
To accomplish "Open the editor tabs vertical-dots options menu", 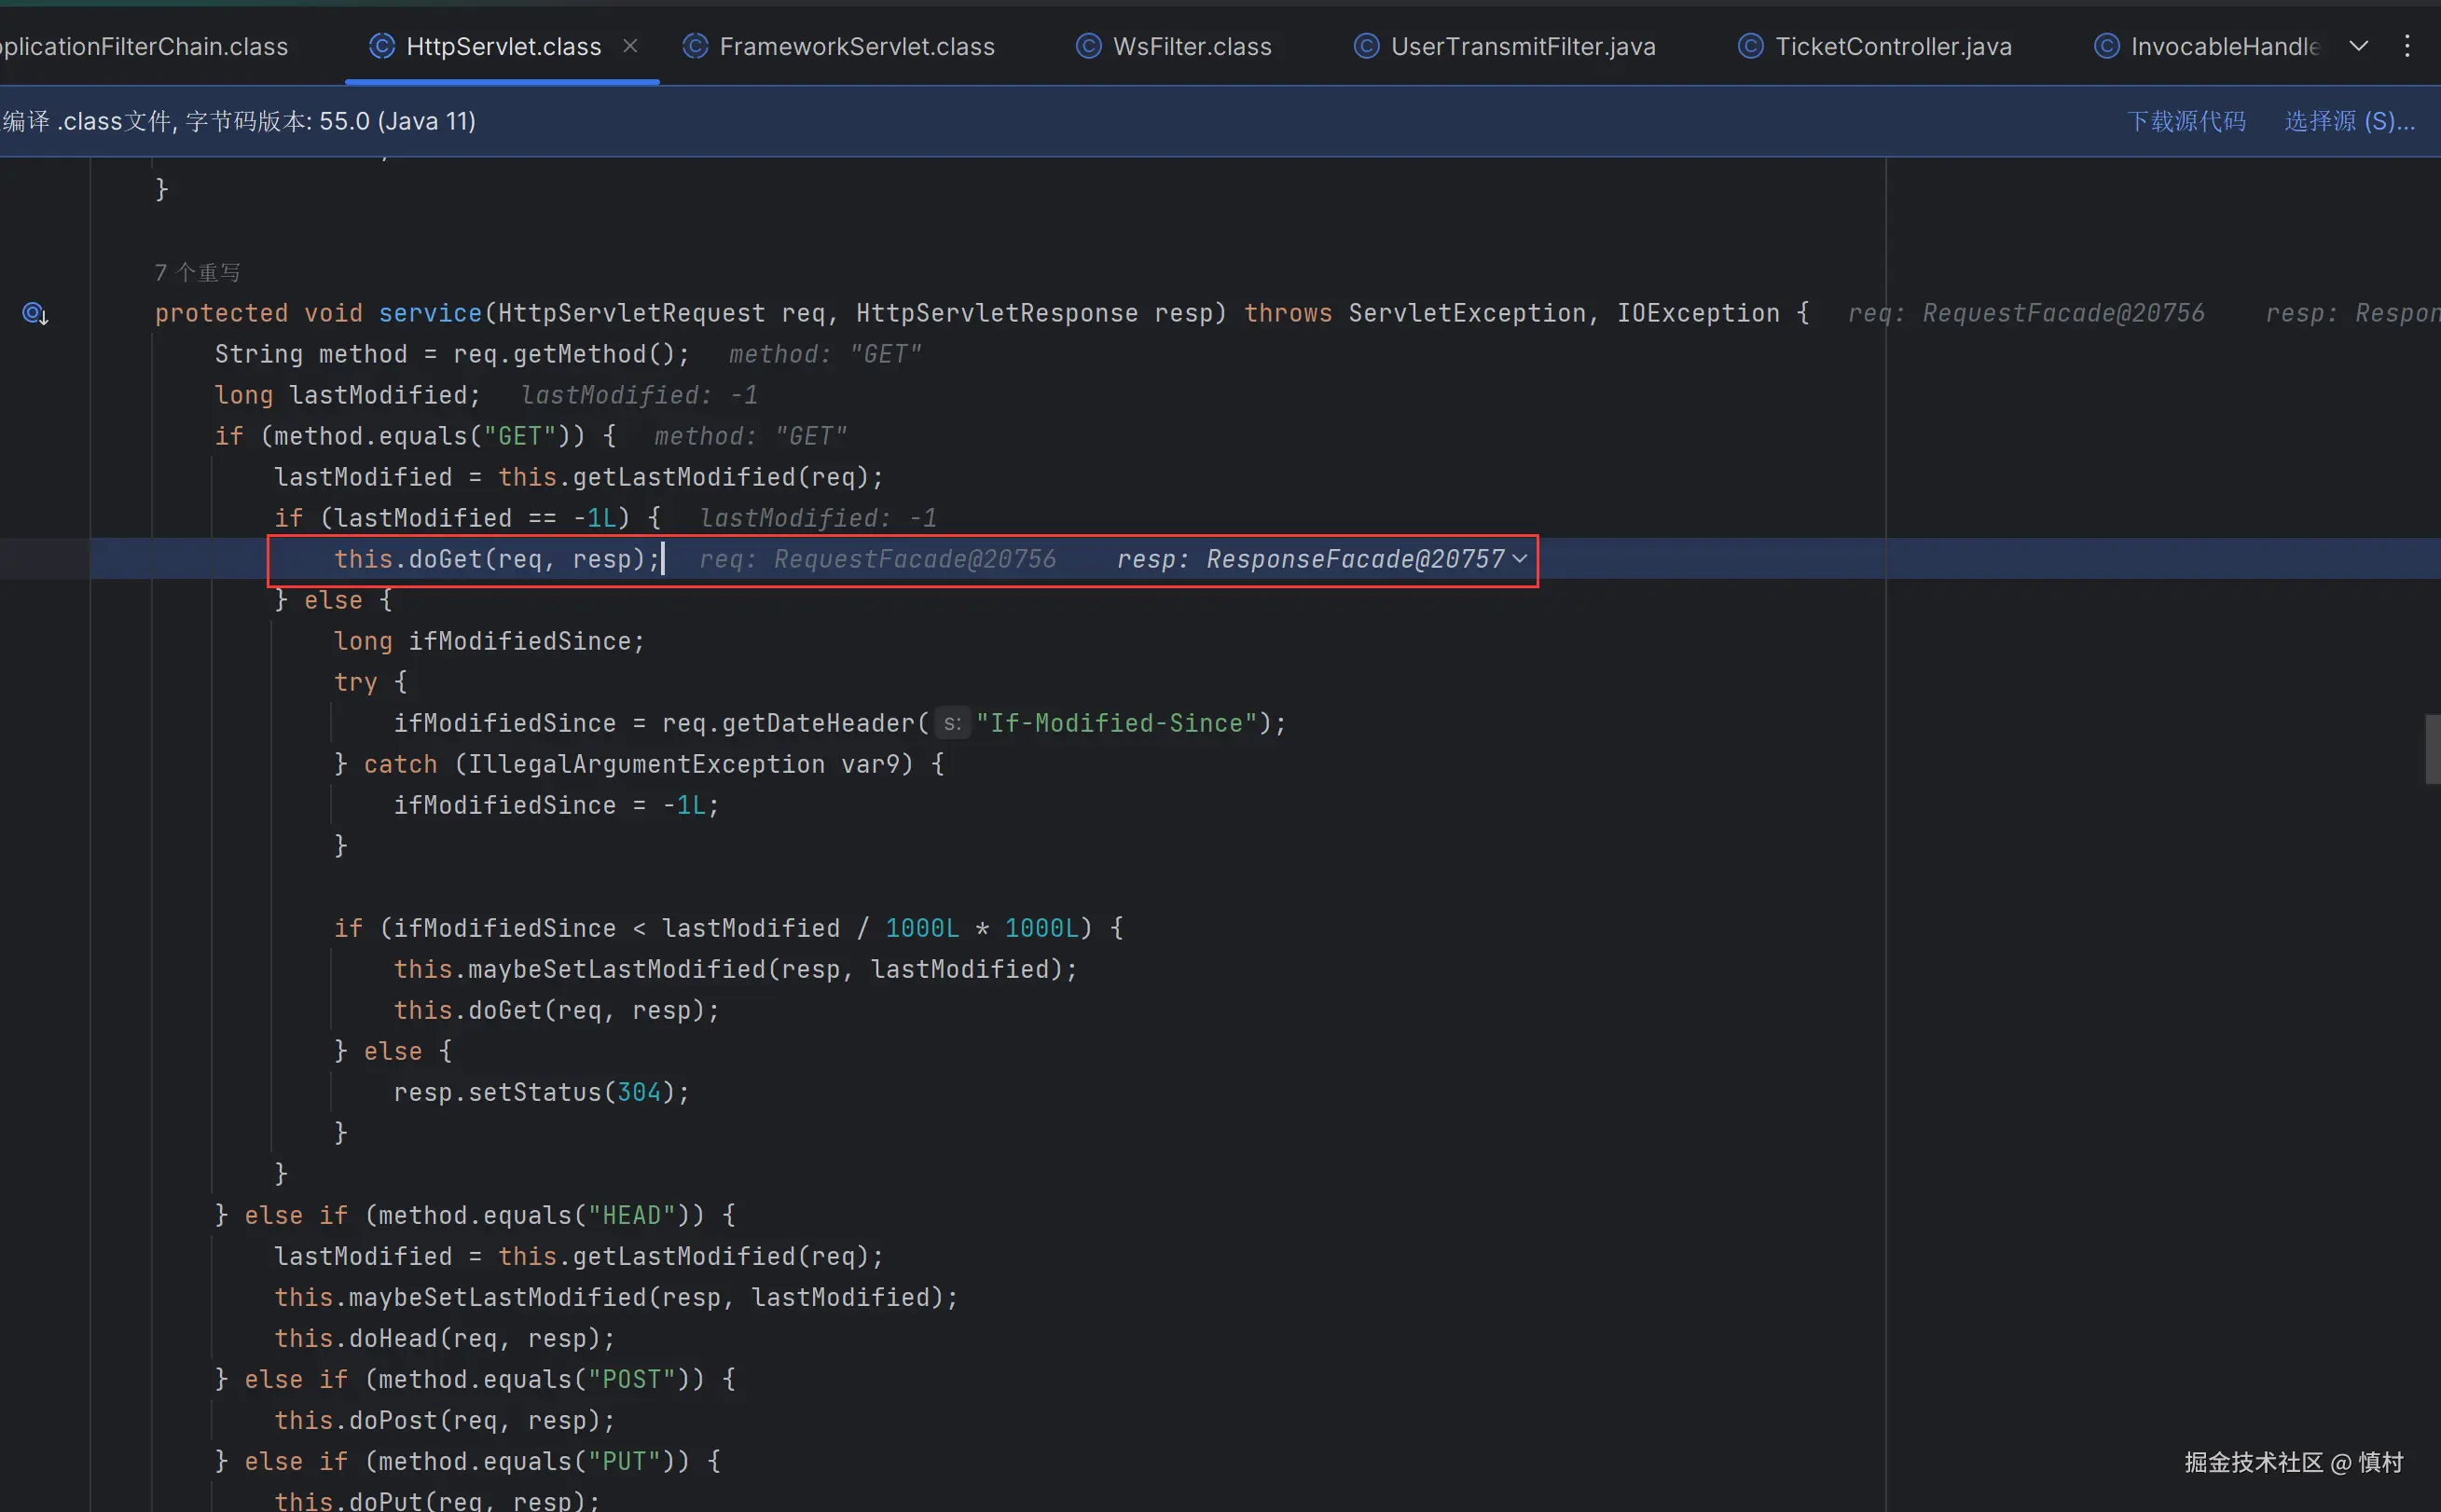I will [2406, 46].
